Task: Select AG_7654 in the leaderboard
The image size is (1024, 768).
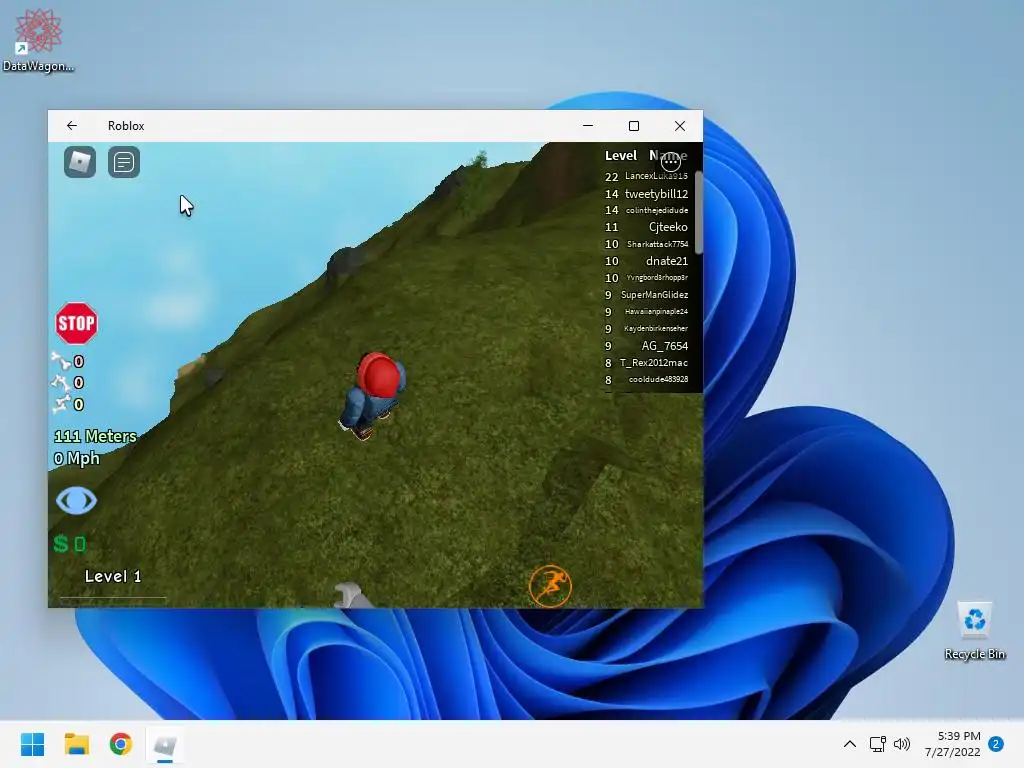Action: [x=665, y=345]
